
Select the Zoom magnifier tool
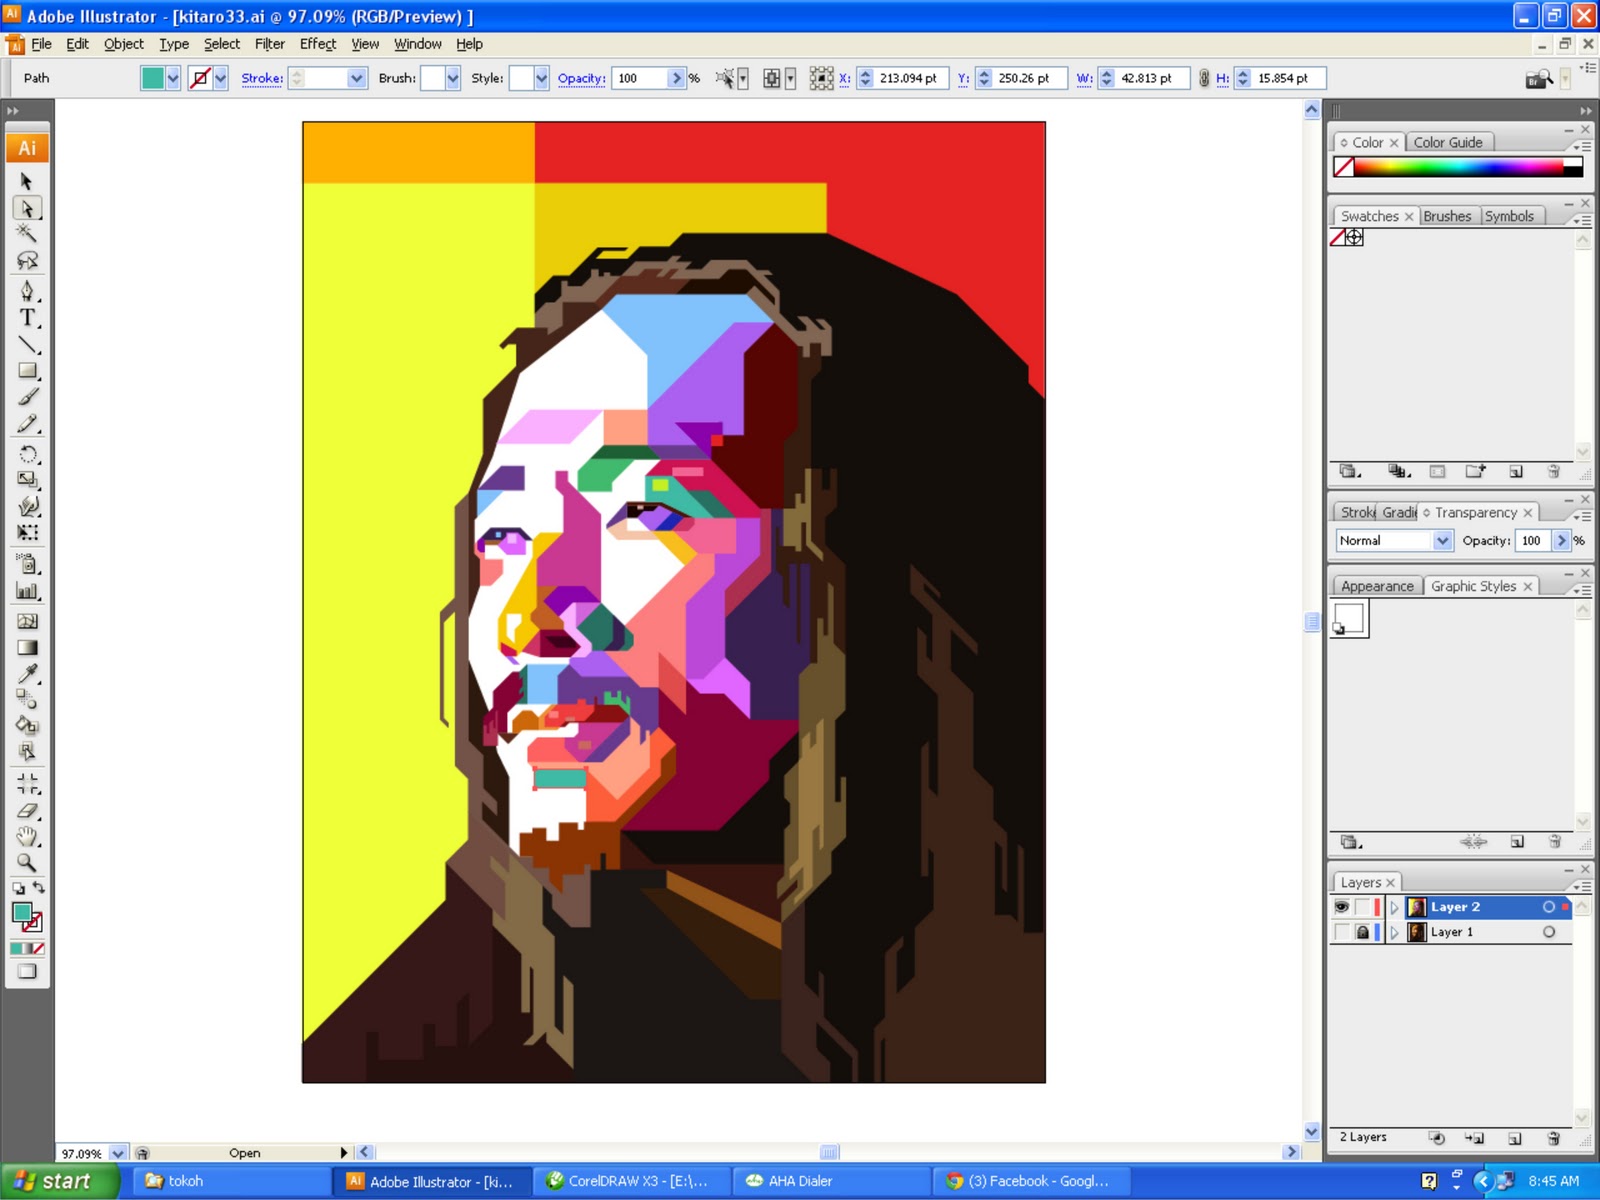tap(27, 863)
